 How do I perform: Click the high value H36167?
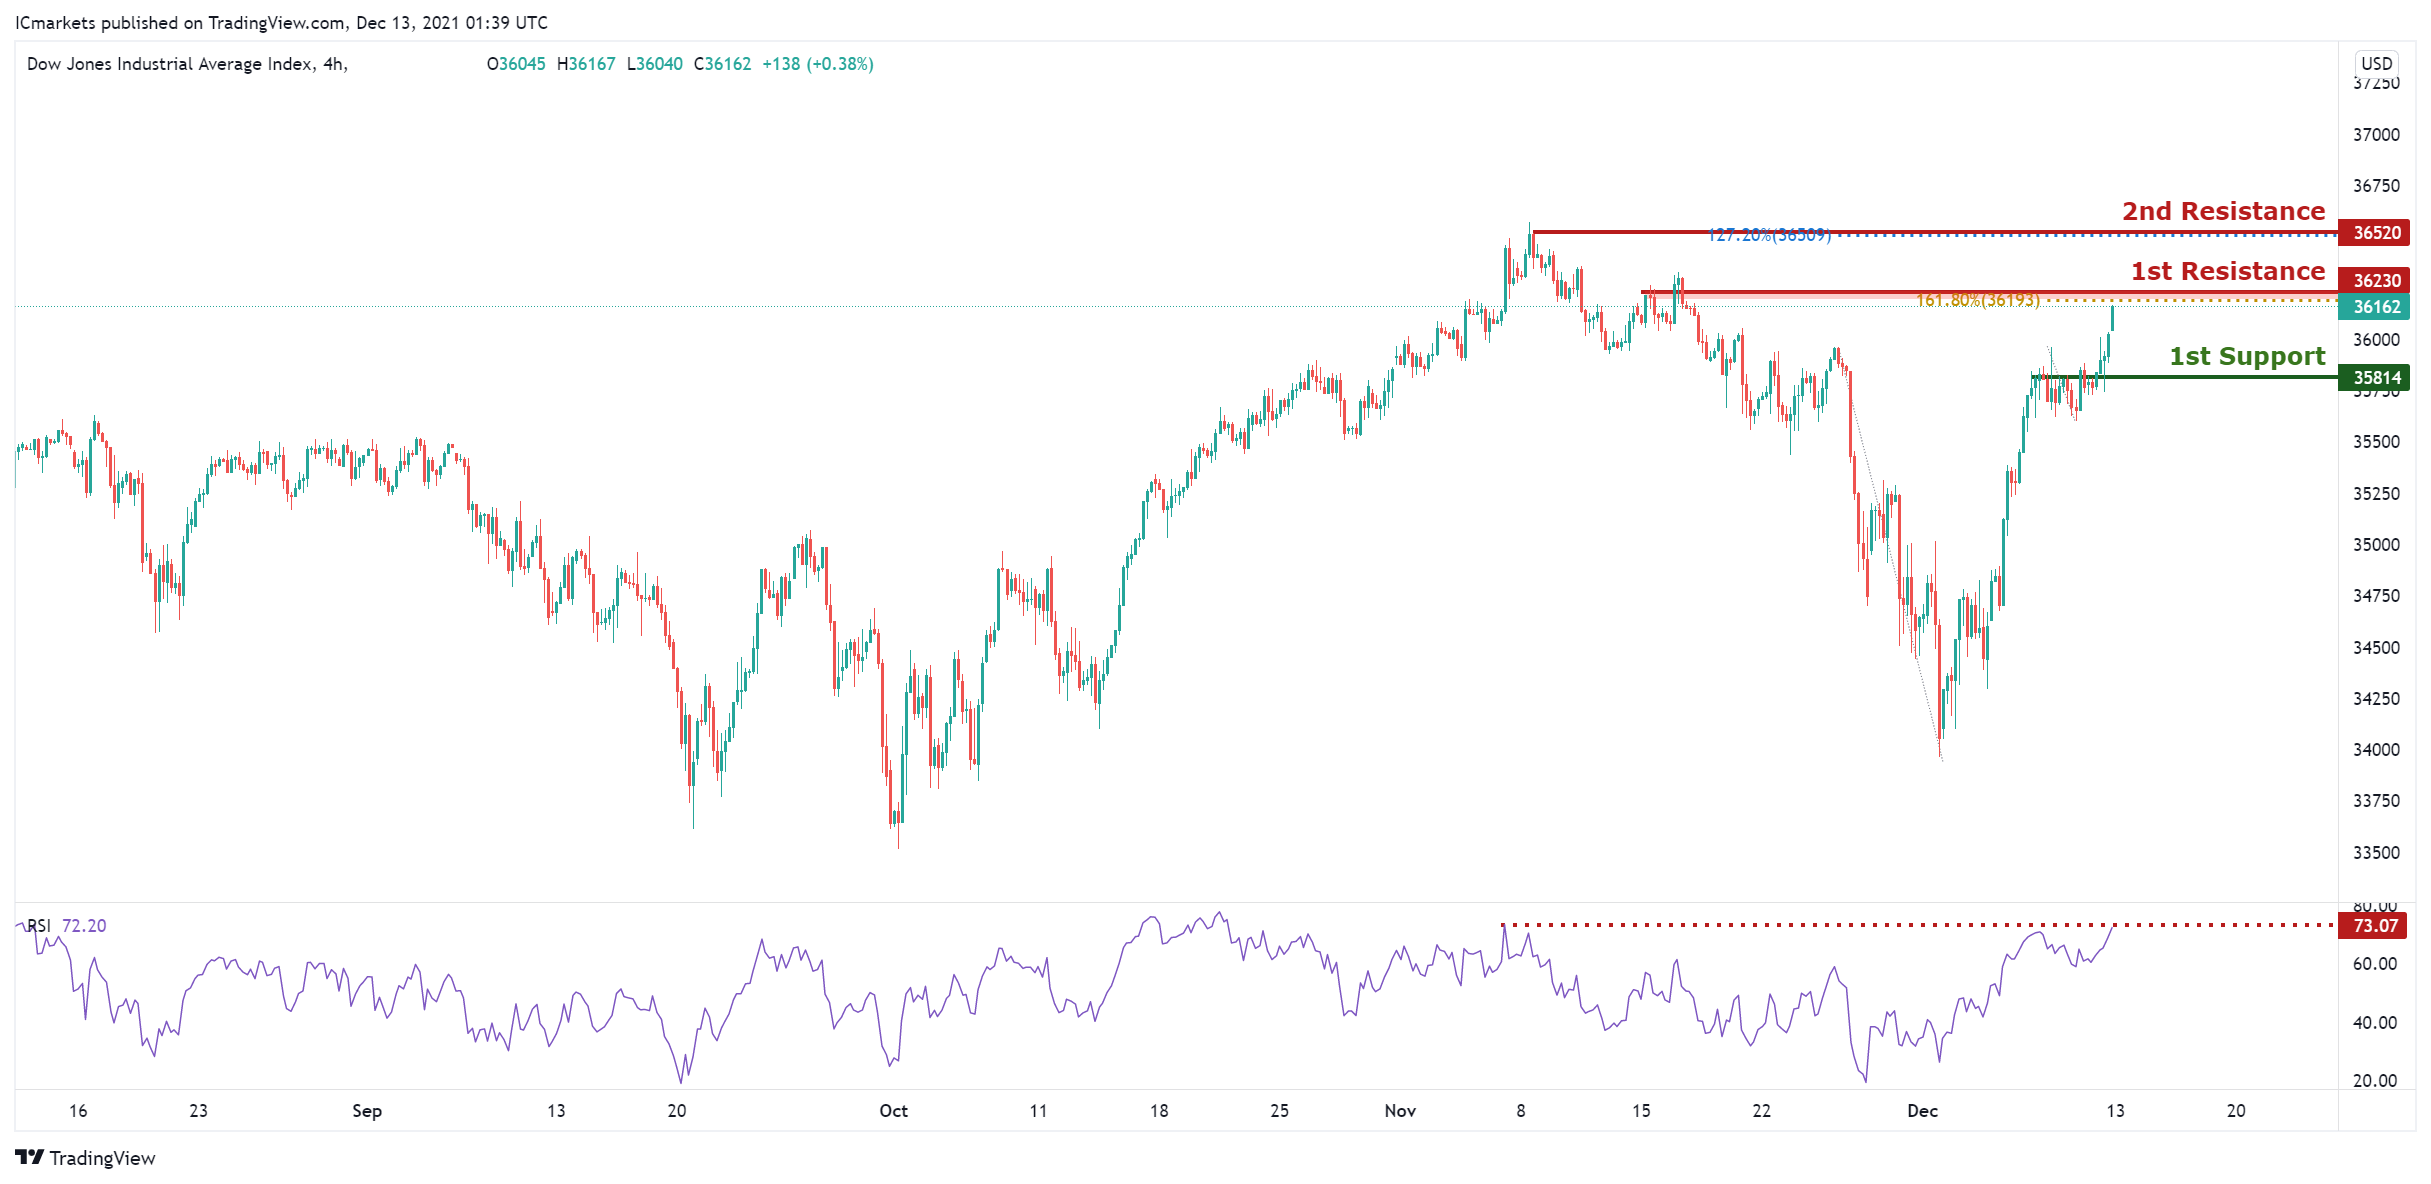tap(586, 64)
